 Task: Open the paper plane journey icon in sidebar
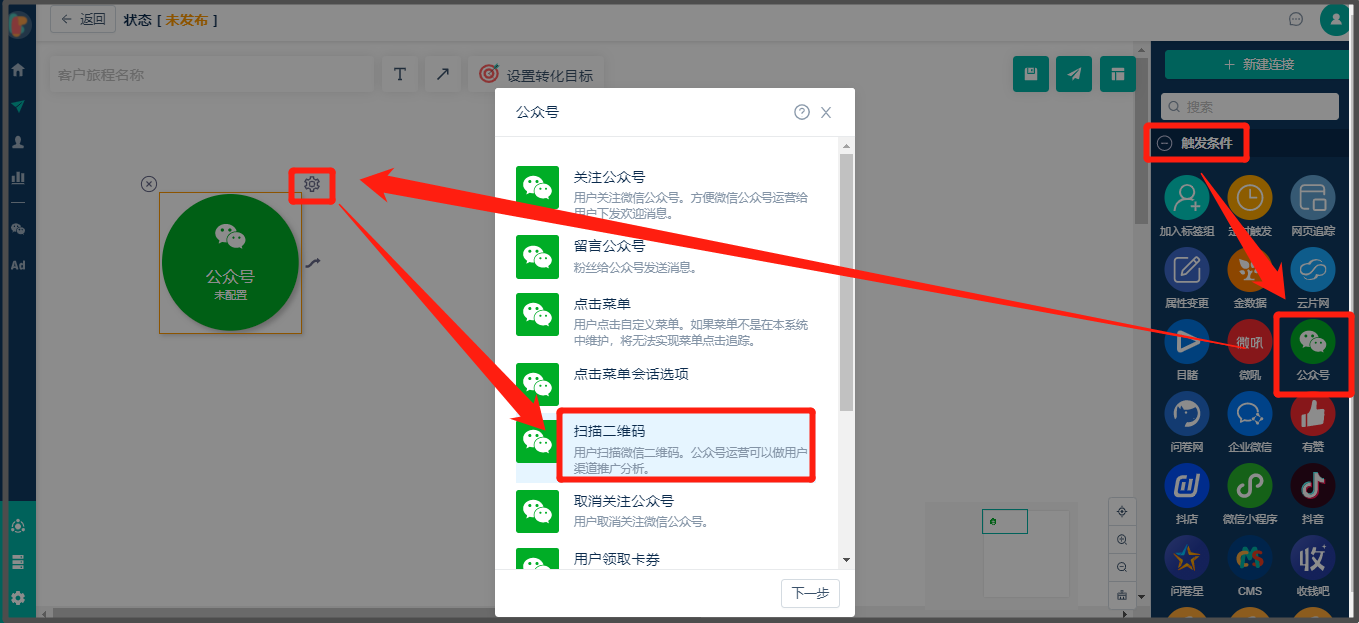18,106
